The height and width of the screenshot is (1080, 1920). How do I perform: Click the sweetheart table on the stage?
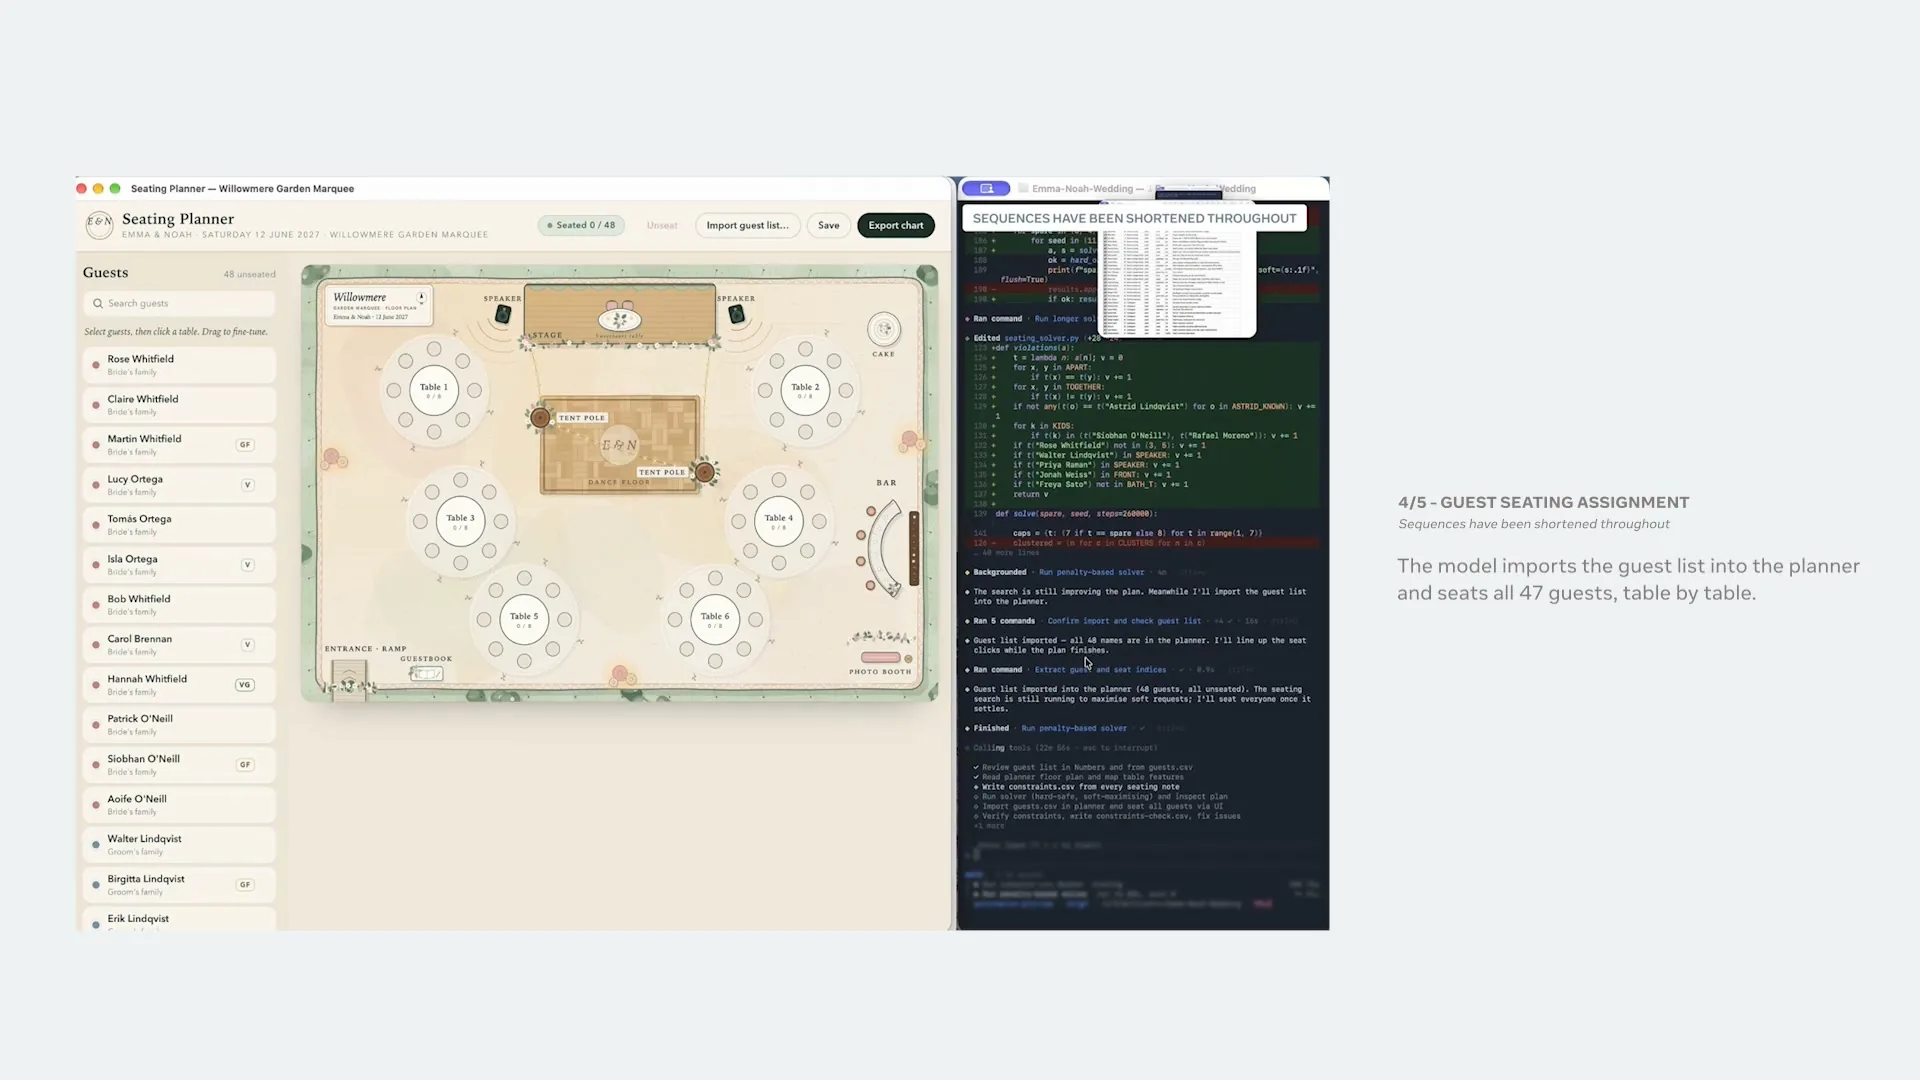pos(620,320)
